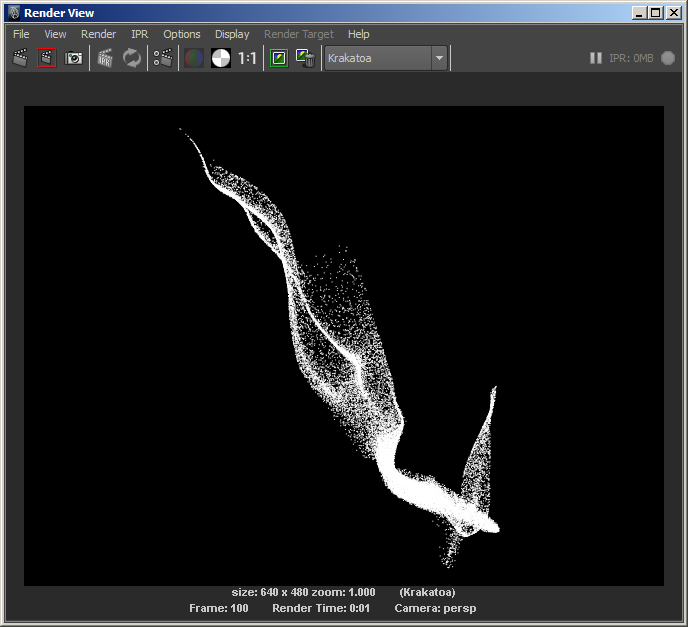Start the IPR render clapperboard icon
688x627 pixels.
point(105,58)
